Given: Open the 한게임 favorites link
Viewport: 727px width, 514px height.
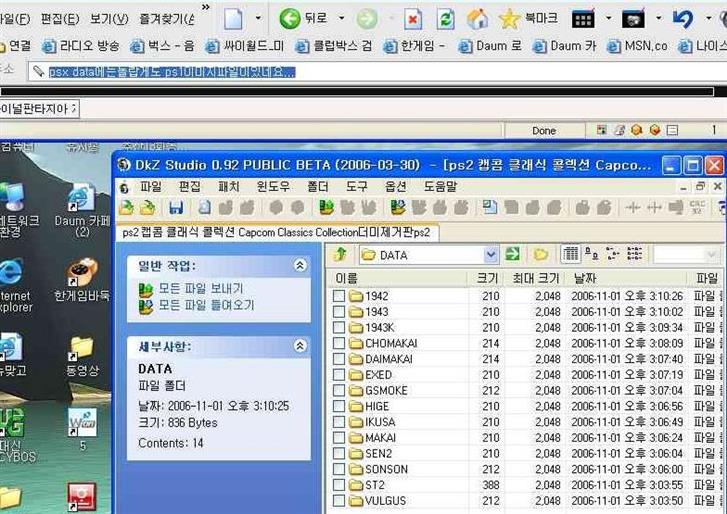Looking at the screenshot, I should point(414,46).
